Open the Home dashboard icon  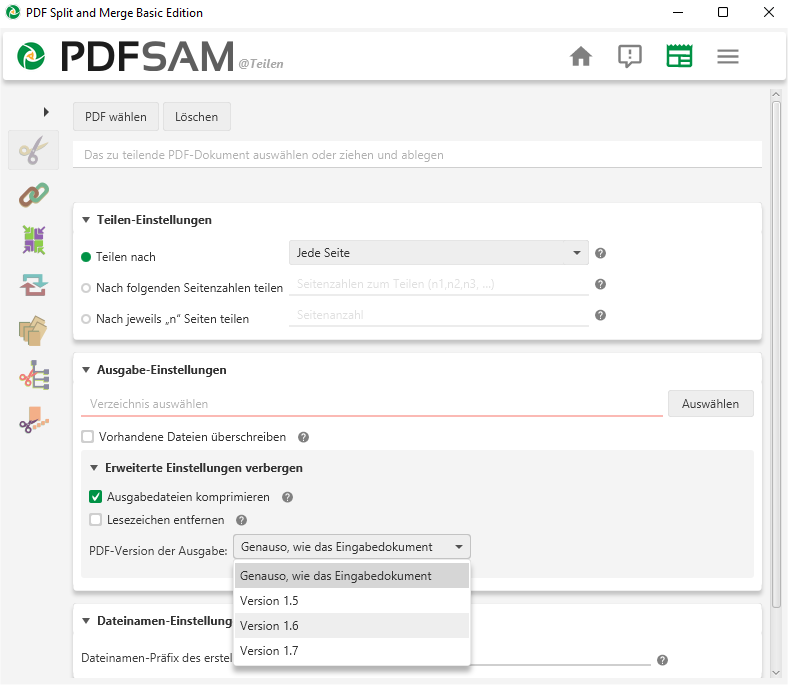(580, 56)
